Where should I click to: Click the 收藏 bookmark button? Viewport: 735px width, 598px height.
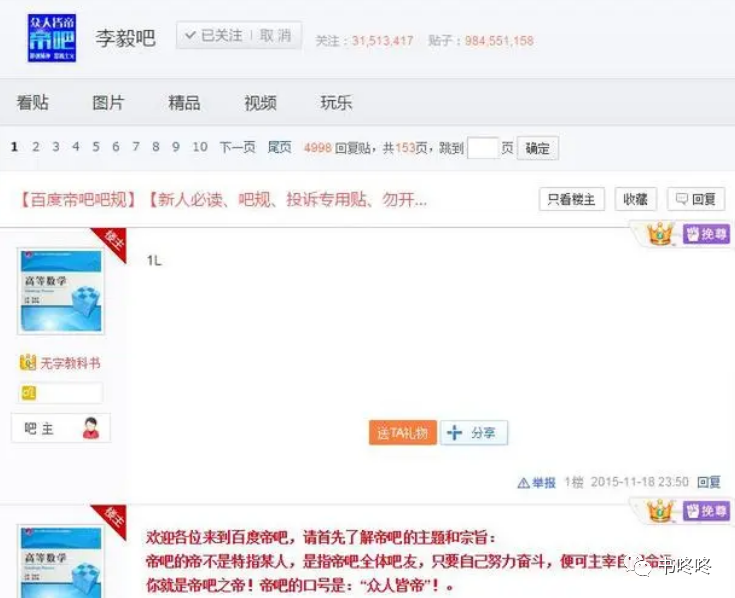click(636, 199)
